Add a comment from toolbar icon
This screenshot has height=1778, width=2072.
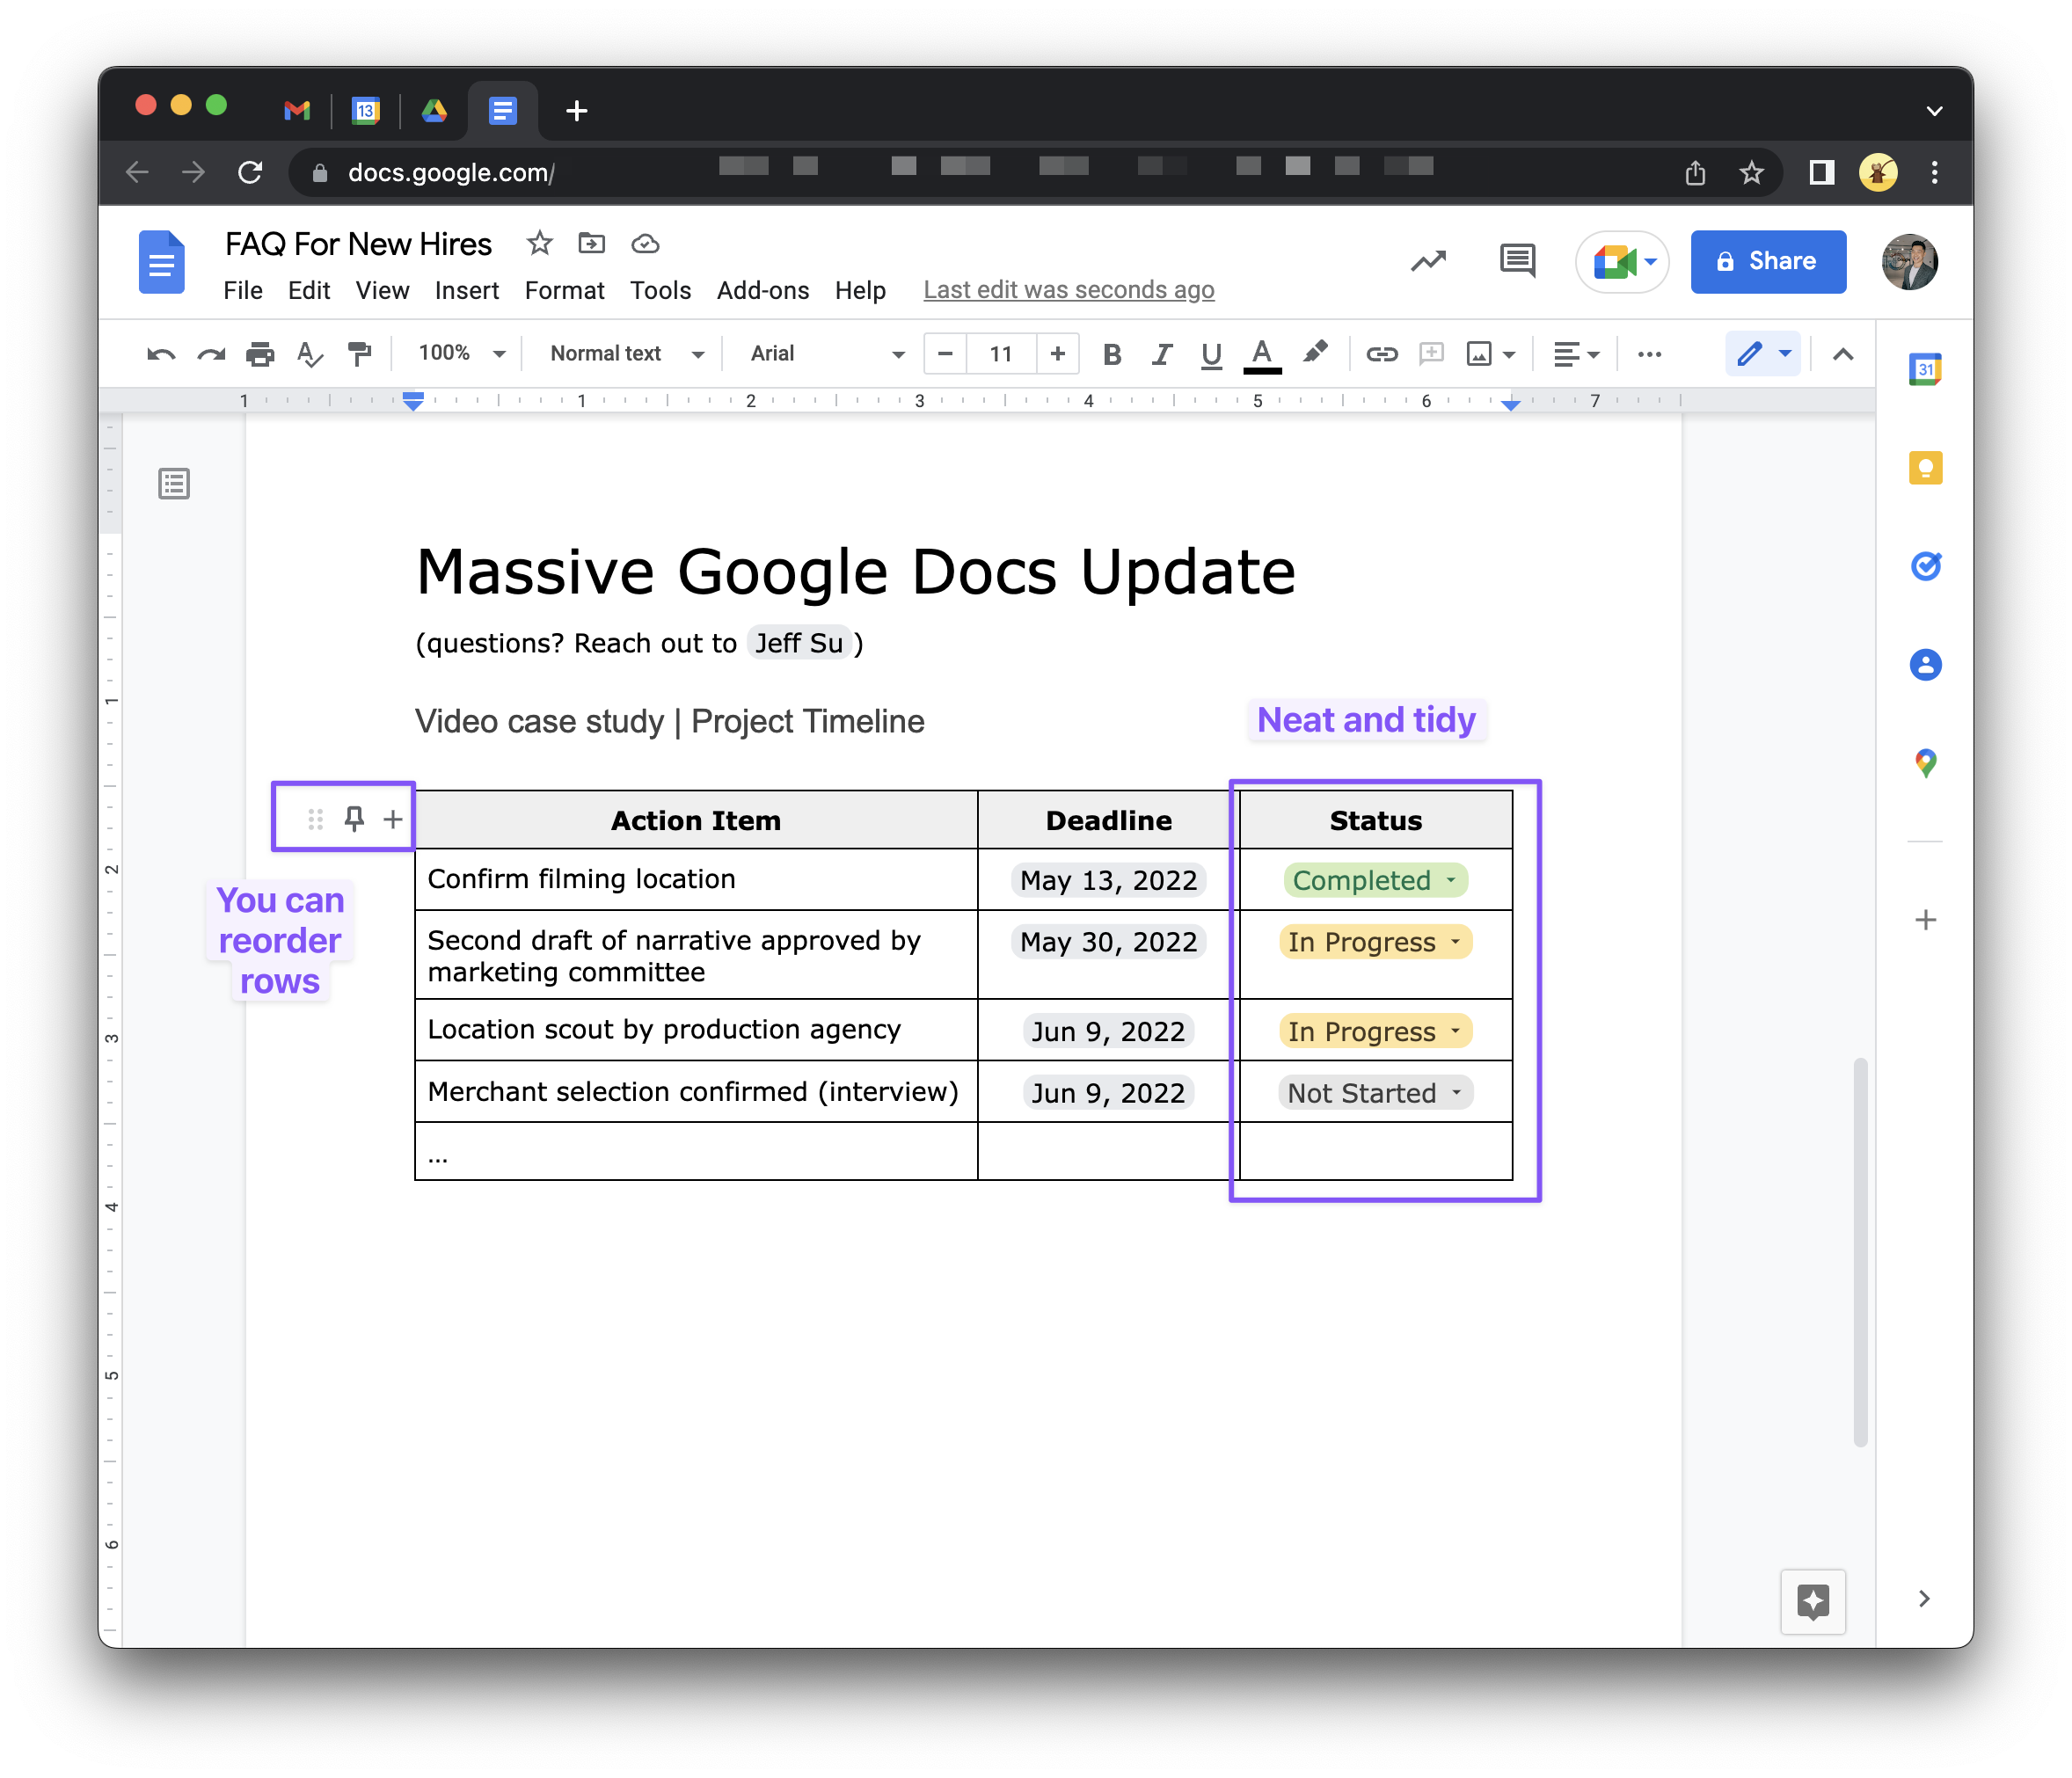coord(1431,354)
